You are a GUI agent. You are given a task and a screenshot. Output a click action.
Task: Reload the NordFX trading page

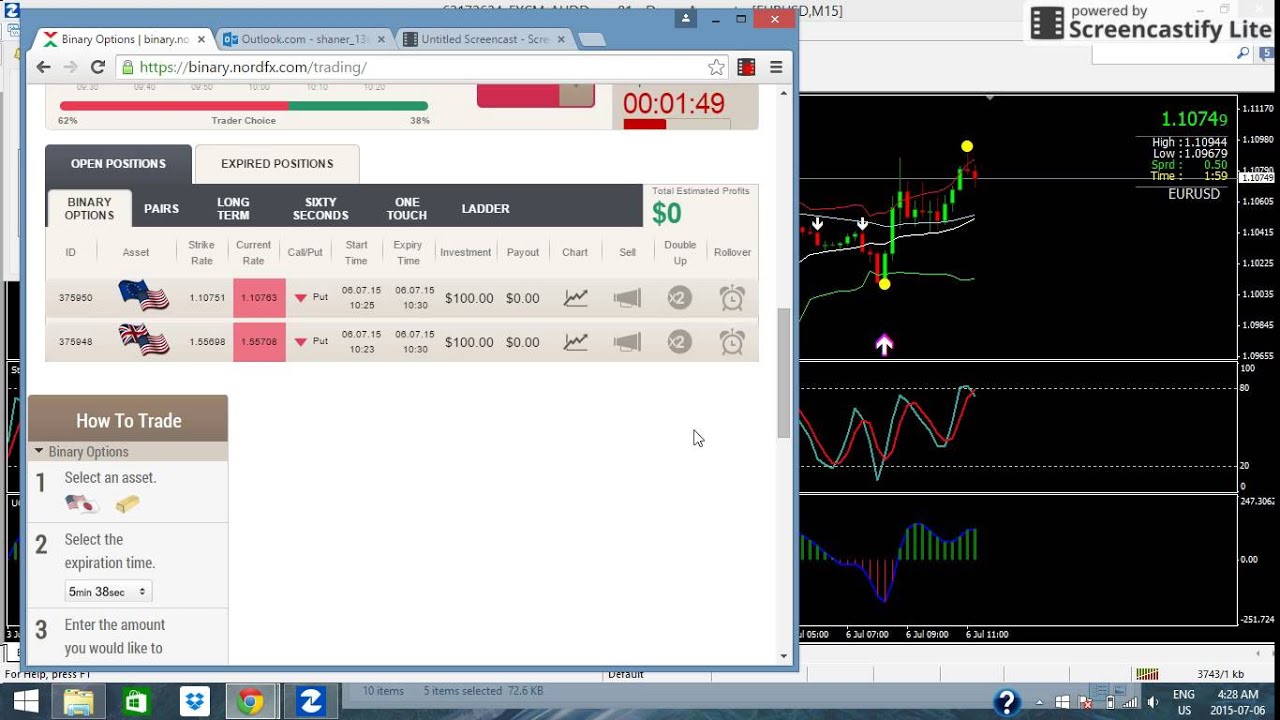pyautogui.click(x=97, y=67)
